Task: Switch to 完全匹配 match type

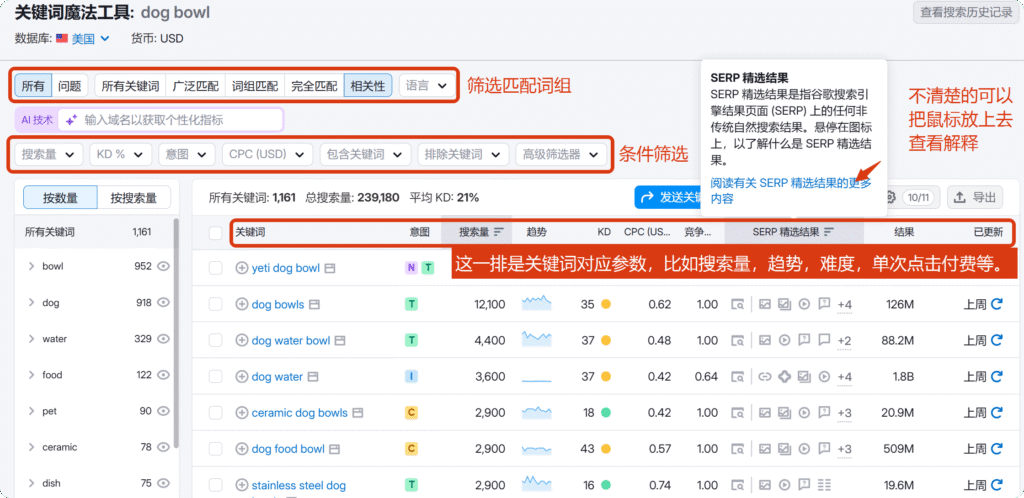Action: [x=314, y=86]
